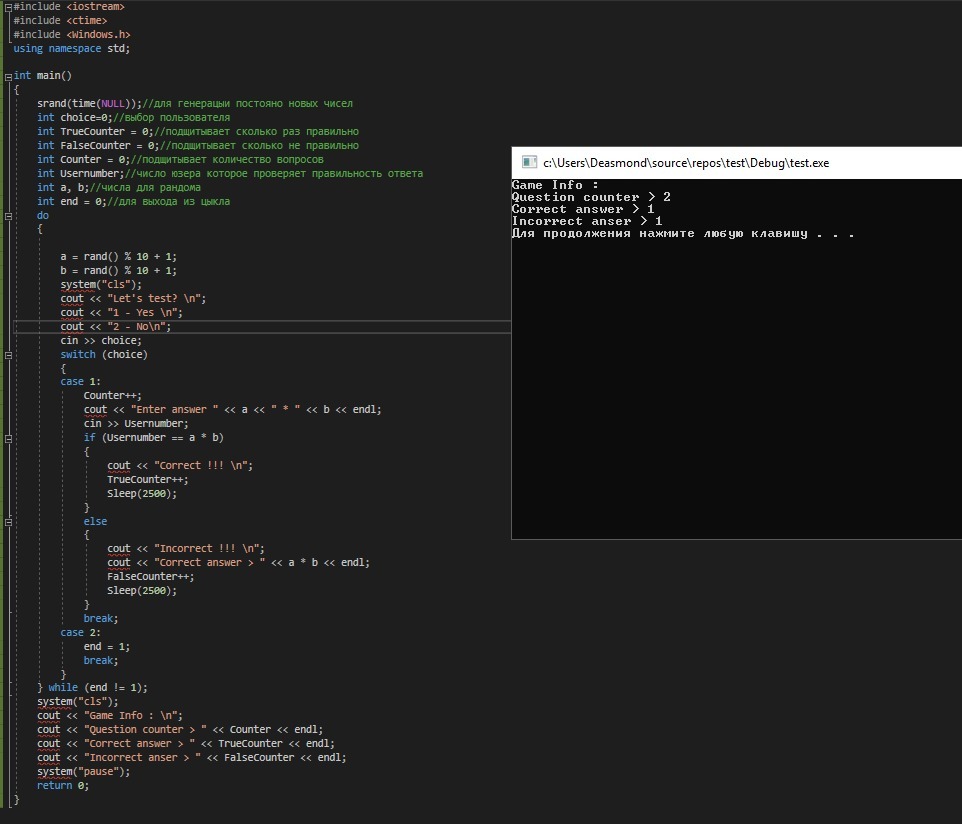The image size is (962, 824).
Task: Click the 'case 1:' label
Action: pyautogui.click(x=80, y=382)
